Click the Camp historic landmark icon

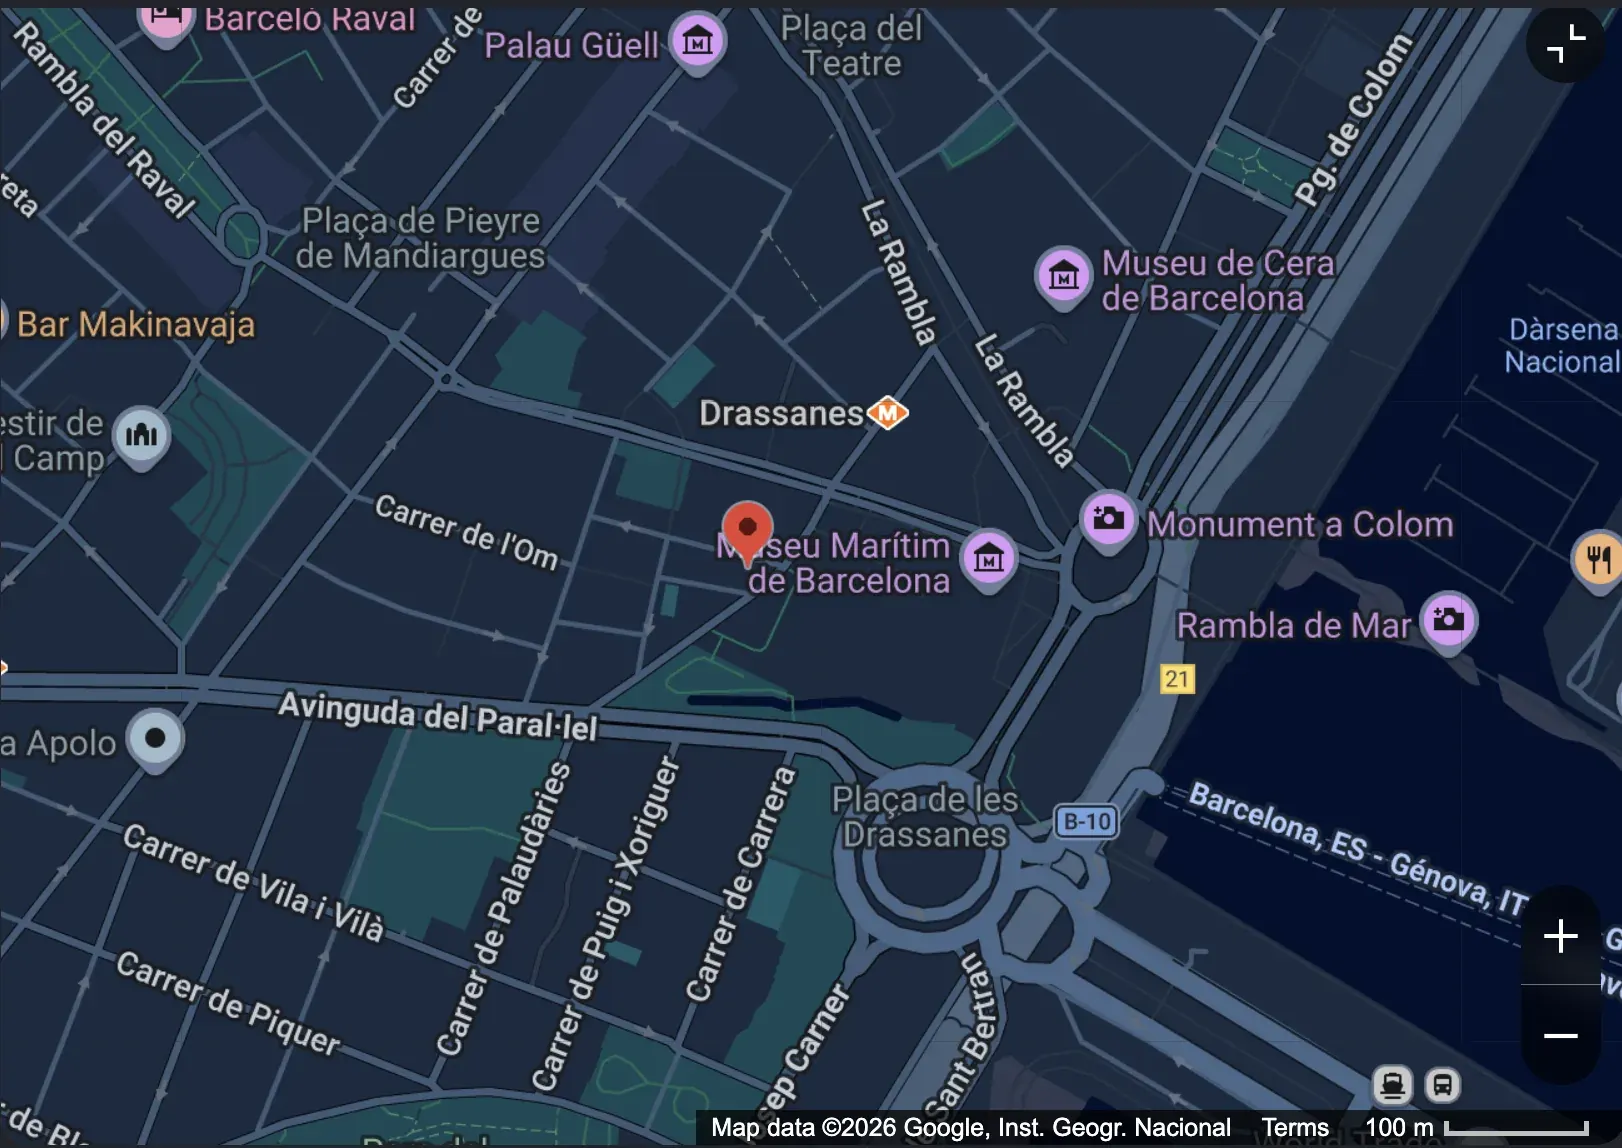141,436
